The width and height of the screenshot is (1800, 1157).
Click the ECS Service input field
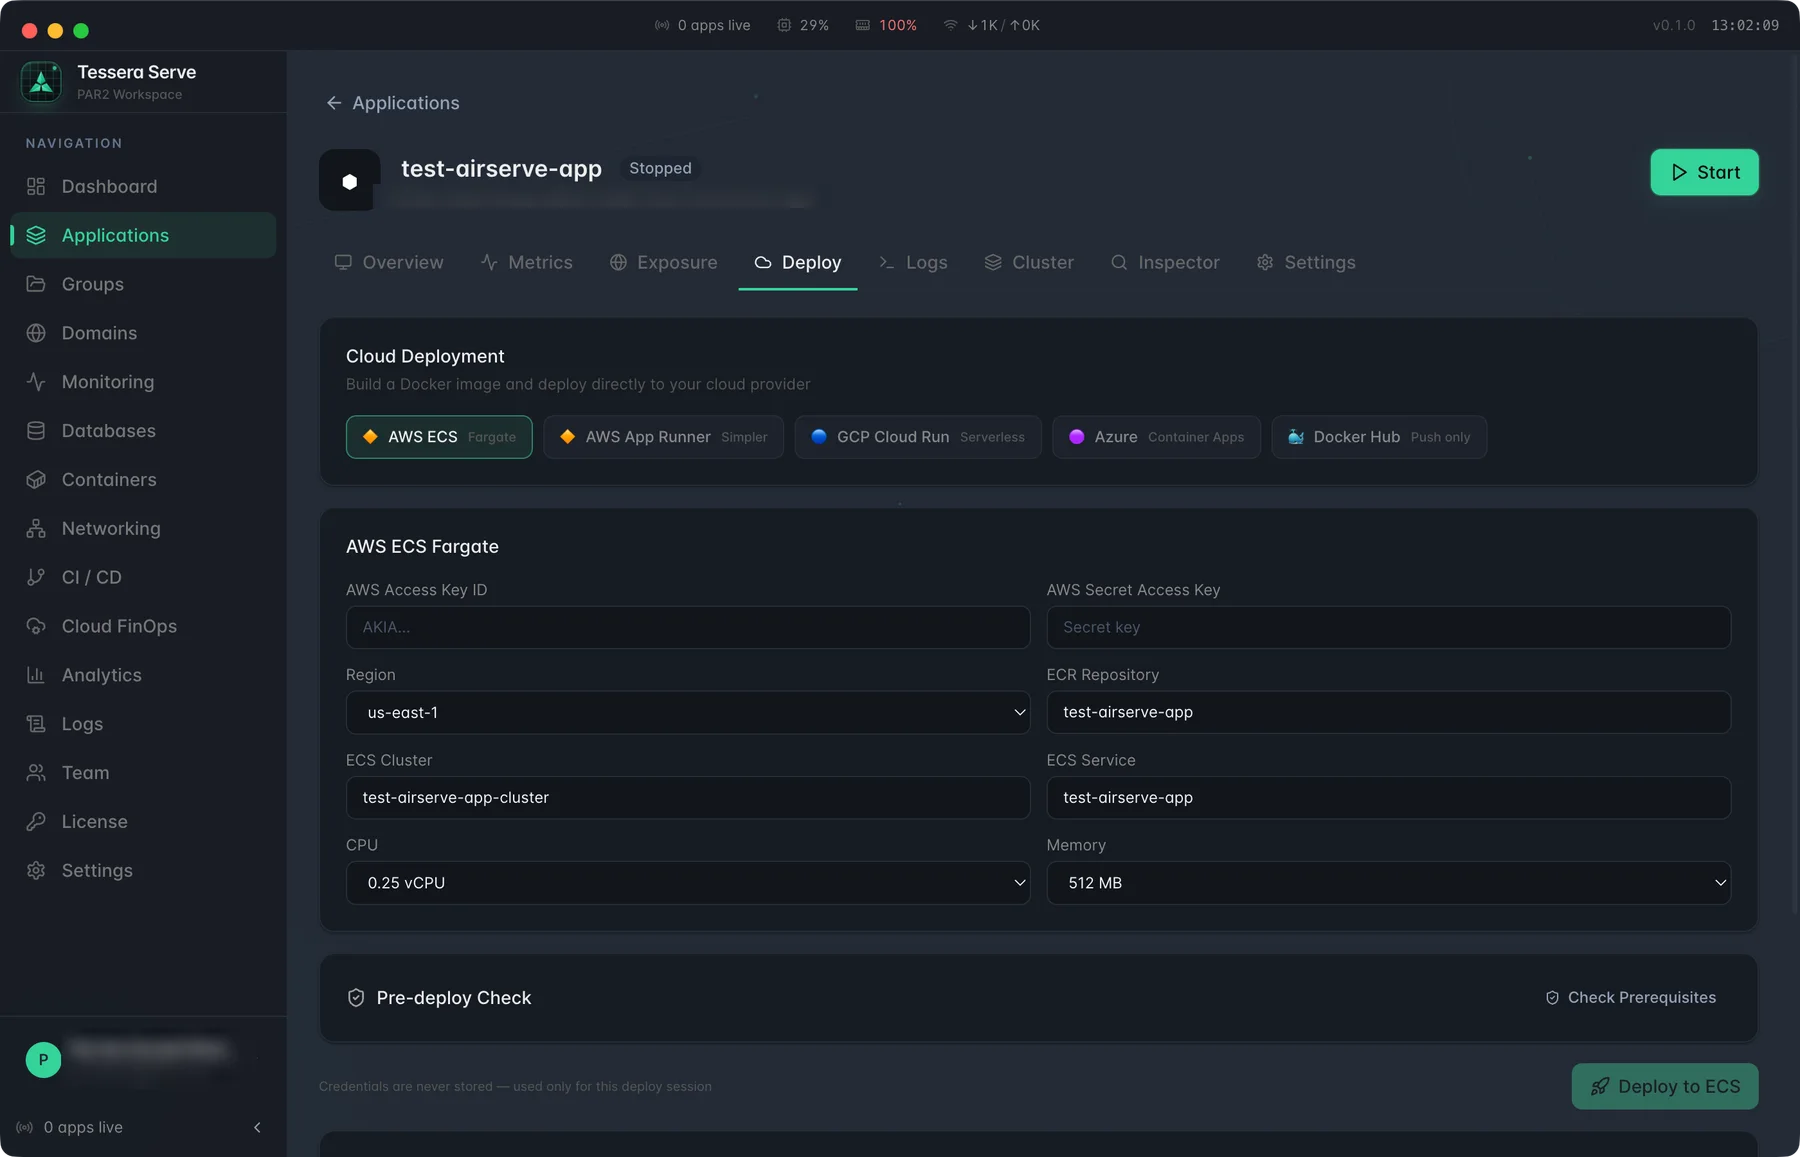click(x=1388, y=798)
